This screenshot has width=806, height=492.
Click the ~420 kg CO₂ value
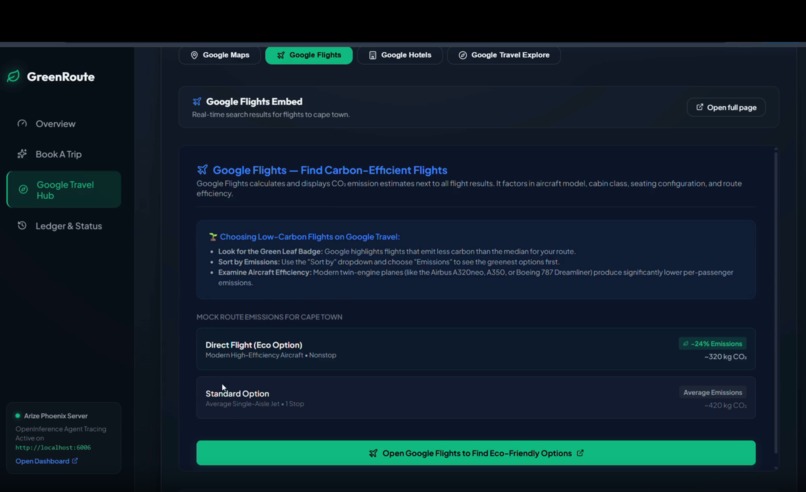click(725, 405)
